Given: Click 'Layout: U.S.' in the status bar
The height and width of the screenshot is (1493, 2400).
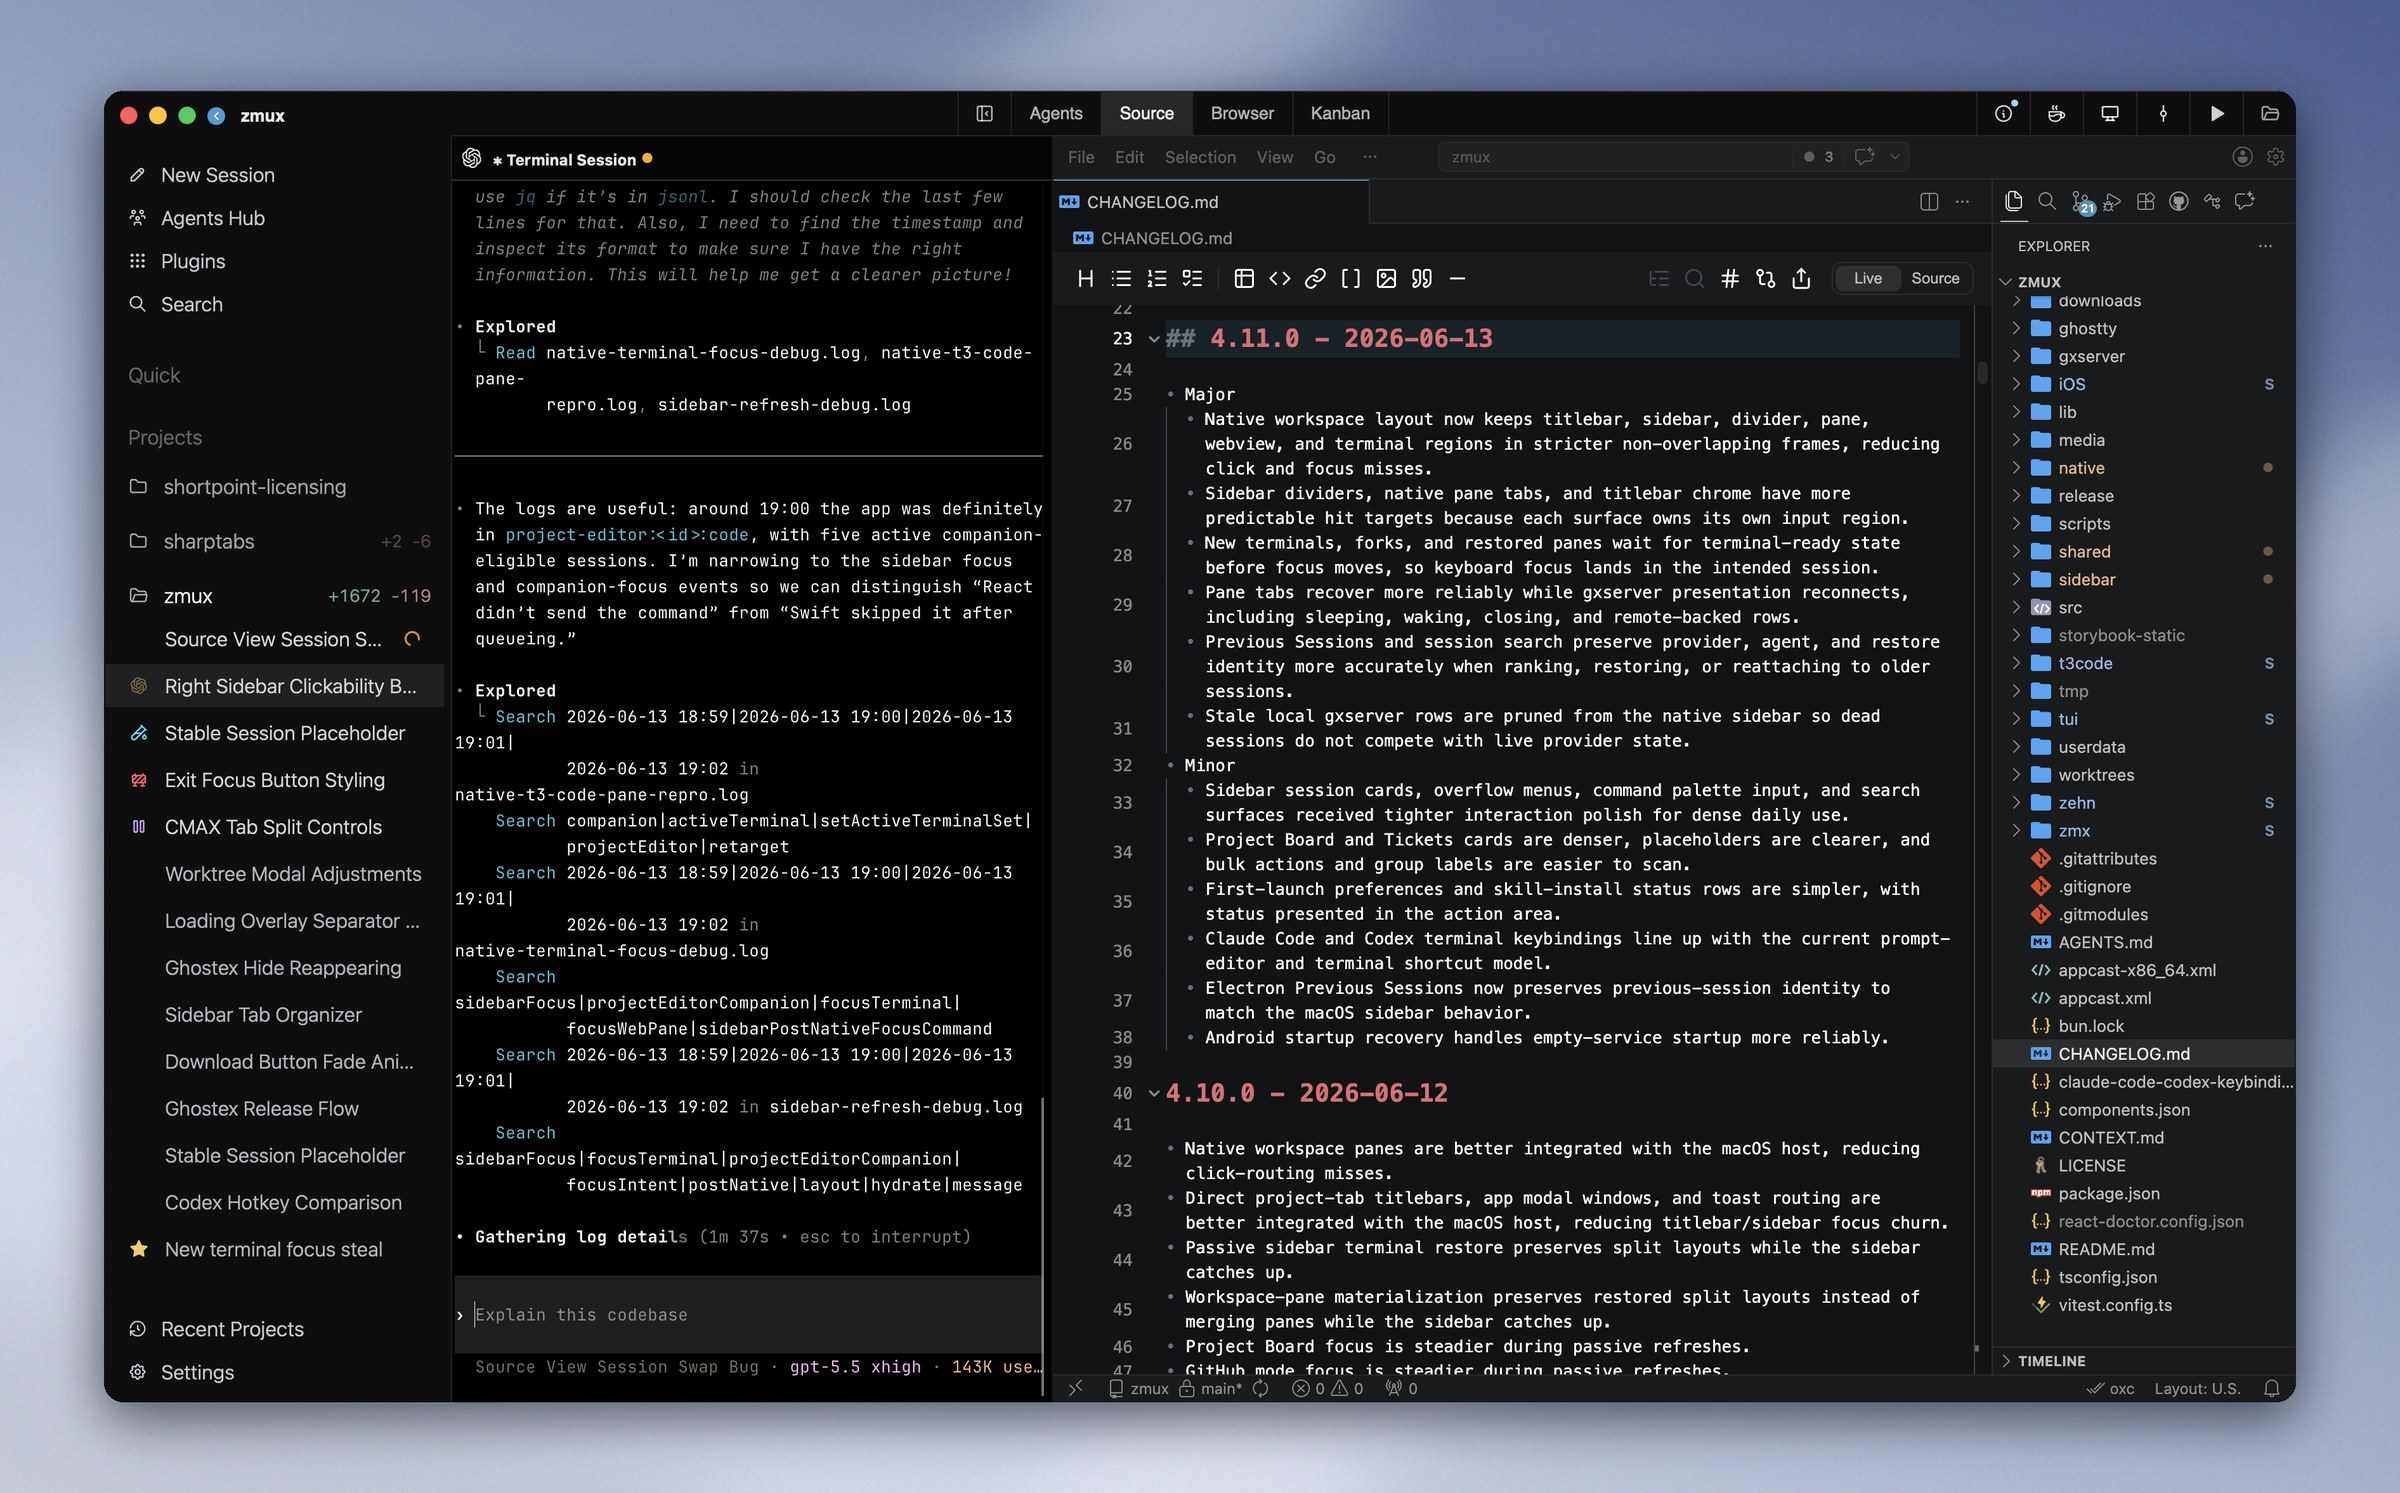Looking at the screenshot, I should 2197,1388.
